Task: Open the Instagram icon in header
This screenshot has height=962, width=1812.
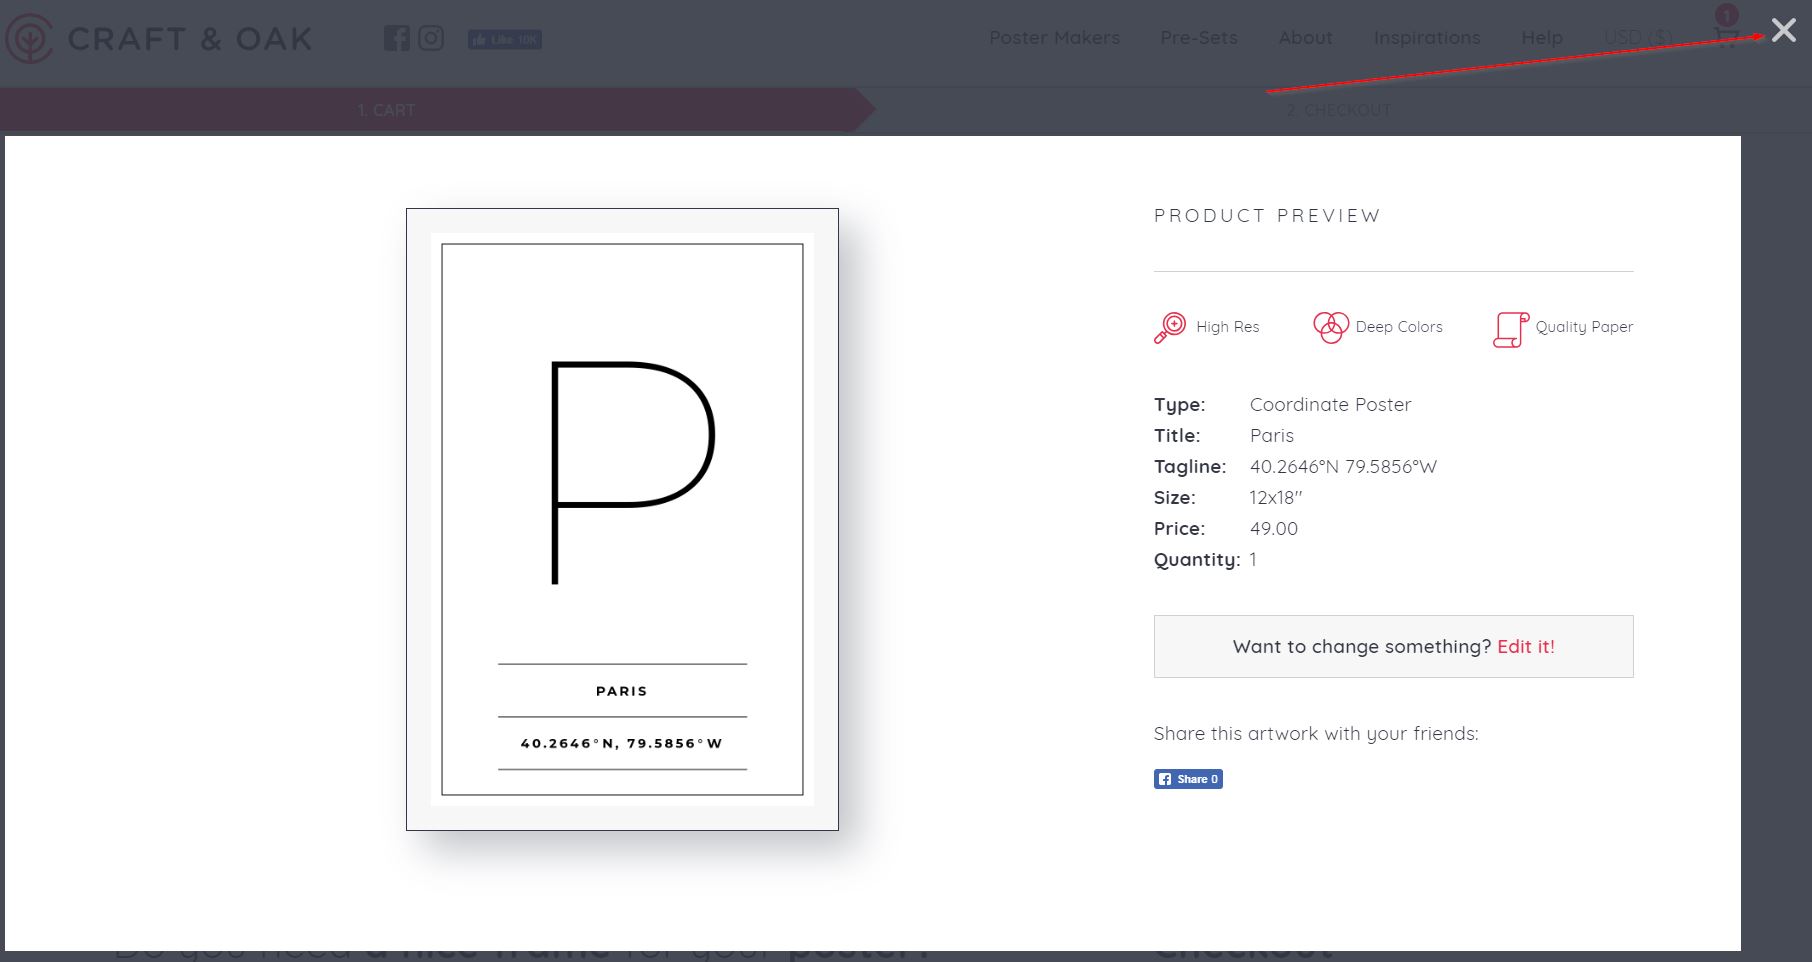Action: point(431,38)
